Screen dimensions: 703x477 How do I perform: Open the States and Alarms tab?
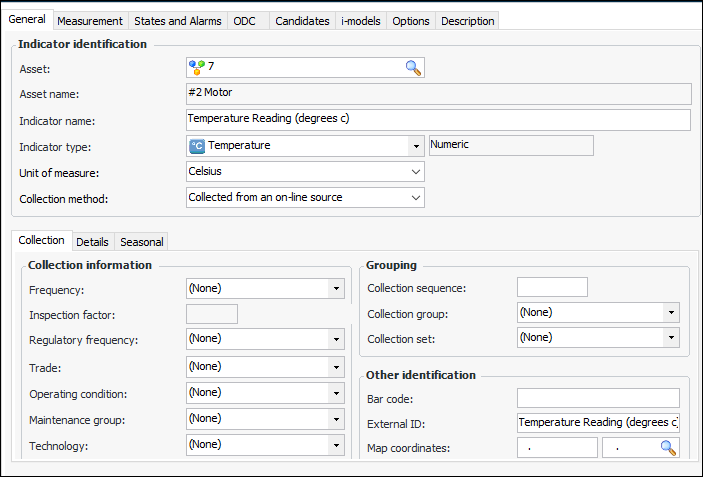click(x=177, y=21)
